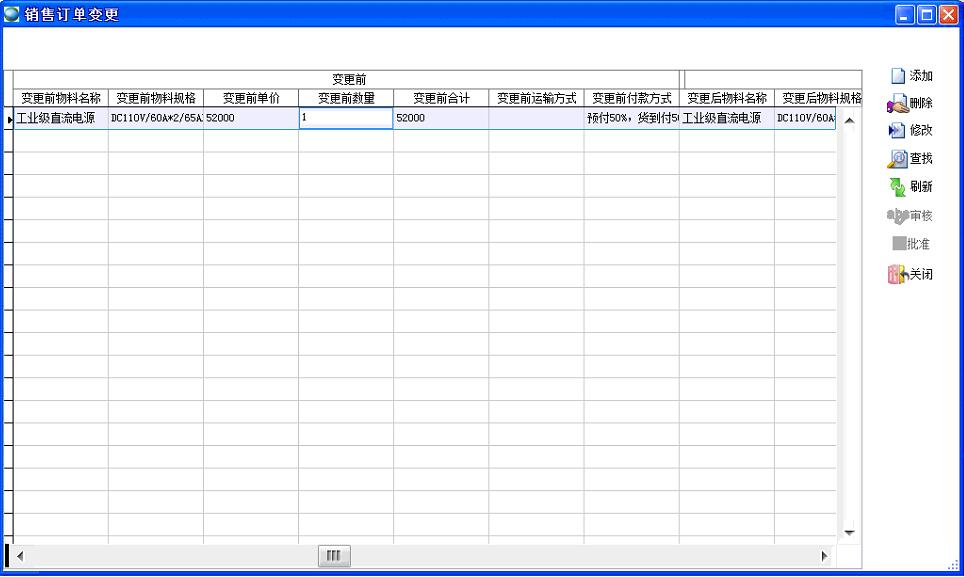
Task: Click the 删除 (Delete) icon
Action: tap(898, 103)
